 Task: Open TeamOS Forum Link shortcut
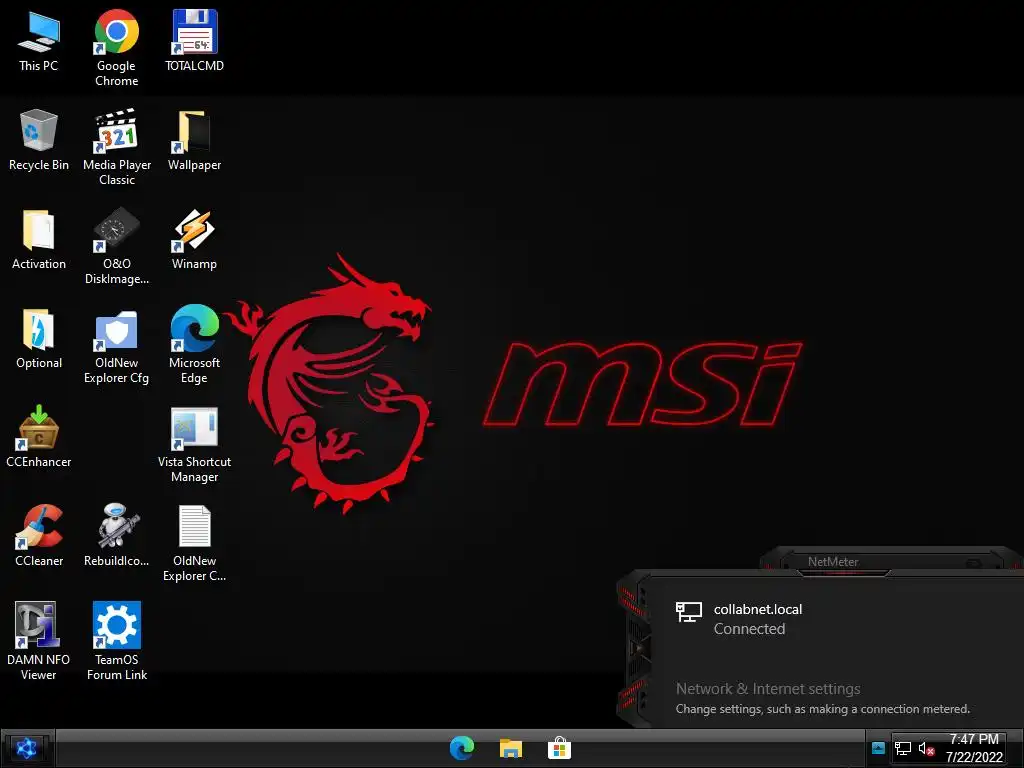(x=116, y=642)
